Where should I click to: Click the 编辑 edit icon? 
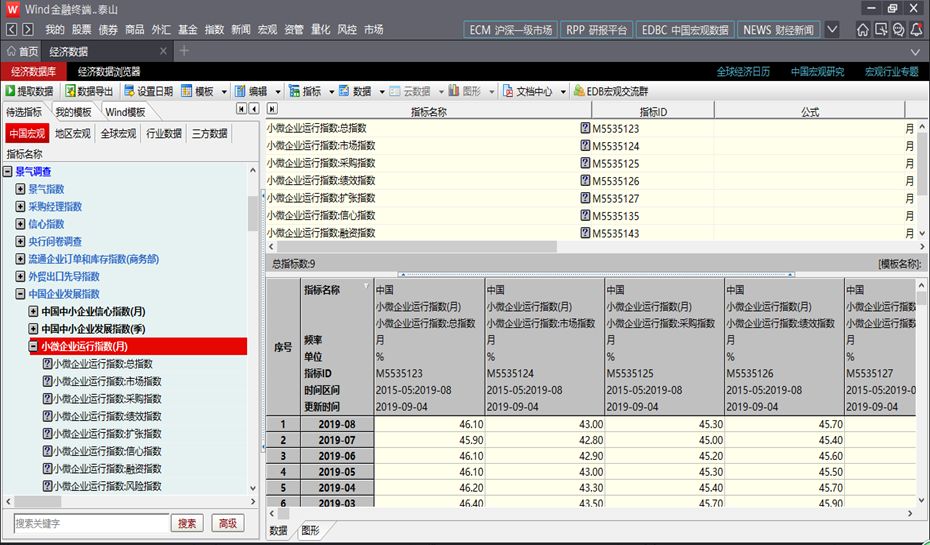point(240,91)
